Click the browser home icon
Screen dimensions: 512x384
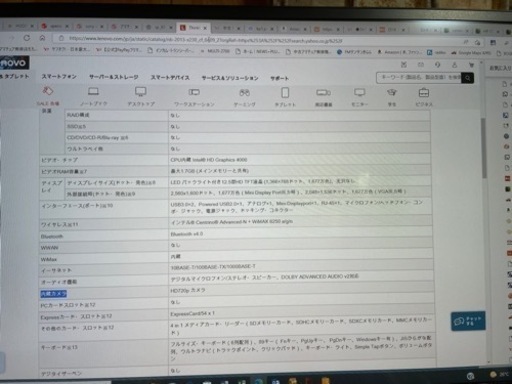click(42, 38)
